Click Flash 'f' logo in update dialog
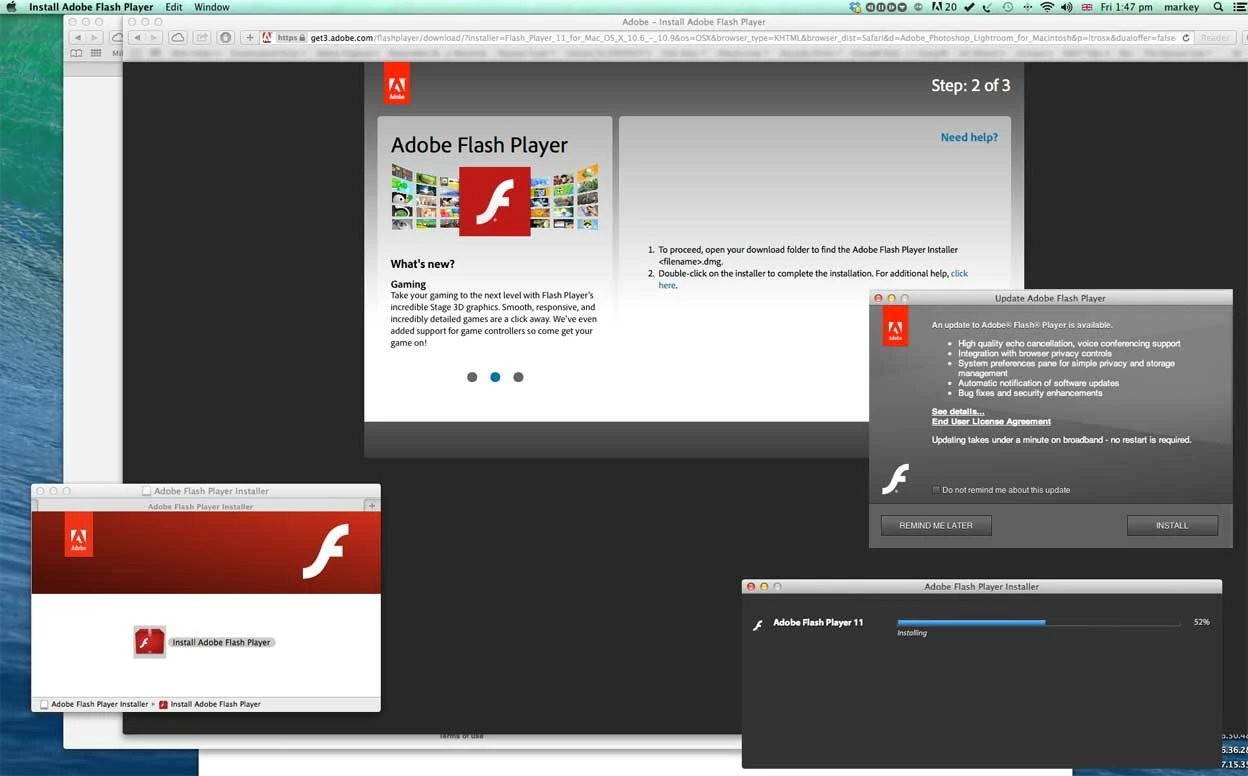The width and height of the screenshot is (1248, 776). [x=895, y=479]
